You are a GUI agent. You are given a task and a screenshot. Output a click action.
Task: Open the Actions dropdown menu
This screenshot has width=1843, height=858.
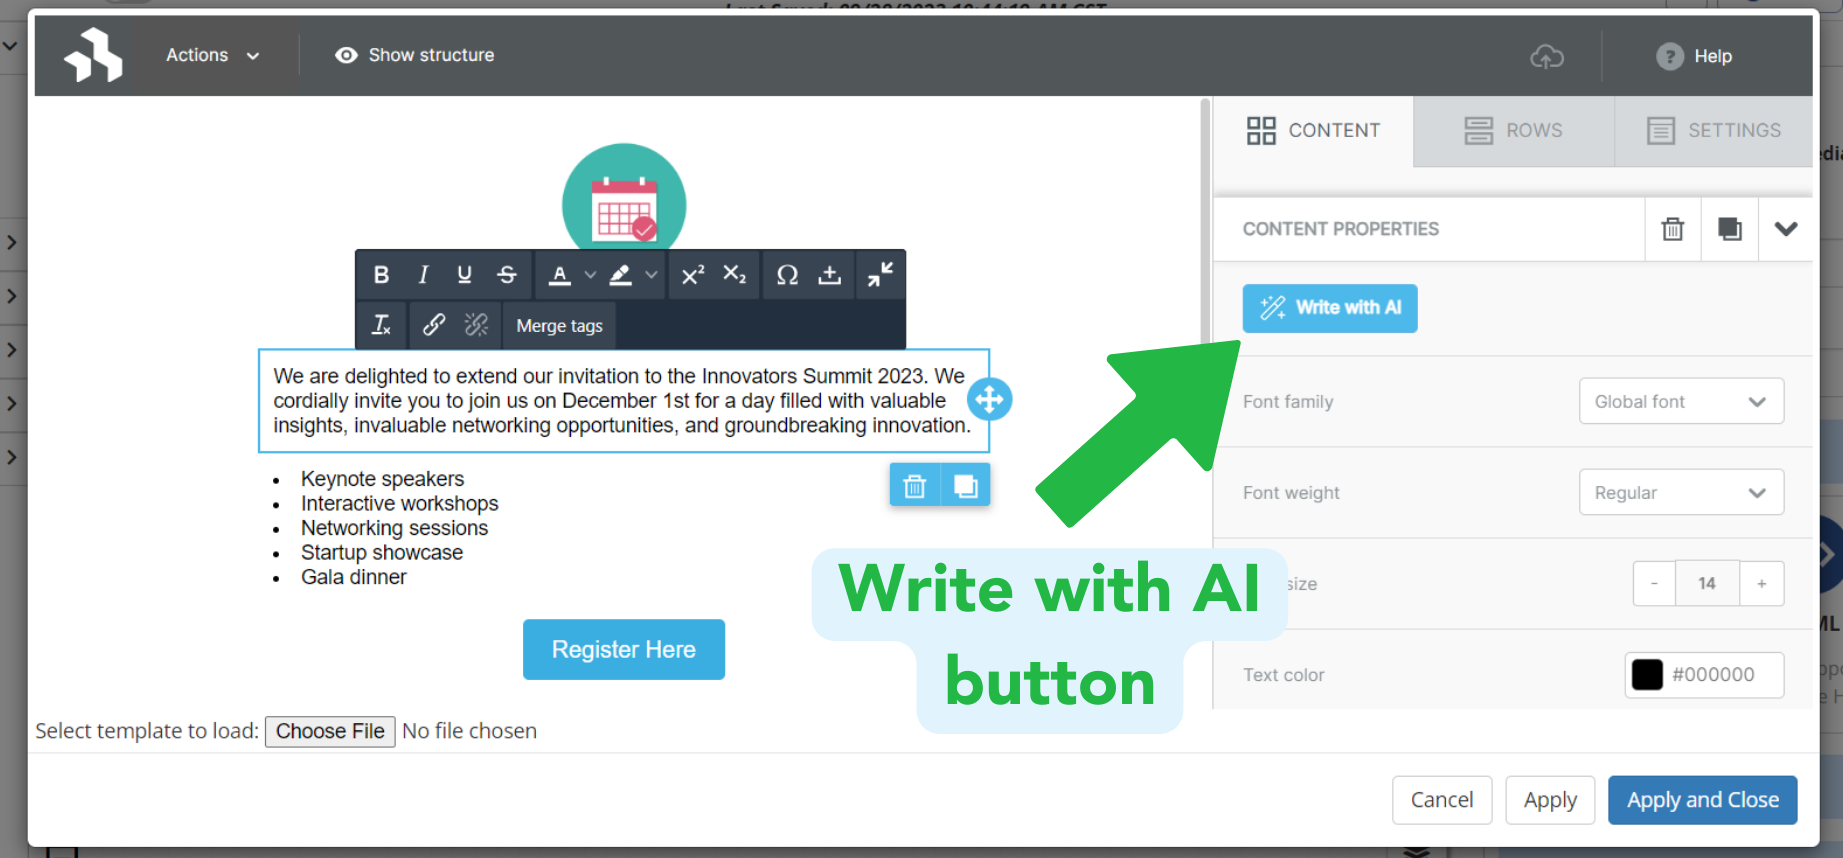(212, 55)
